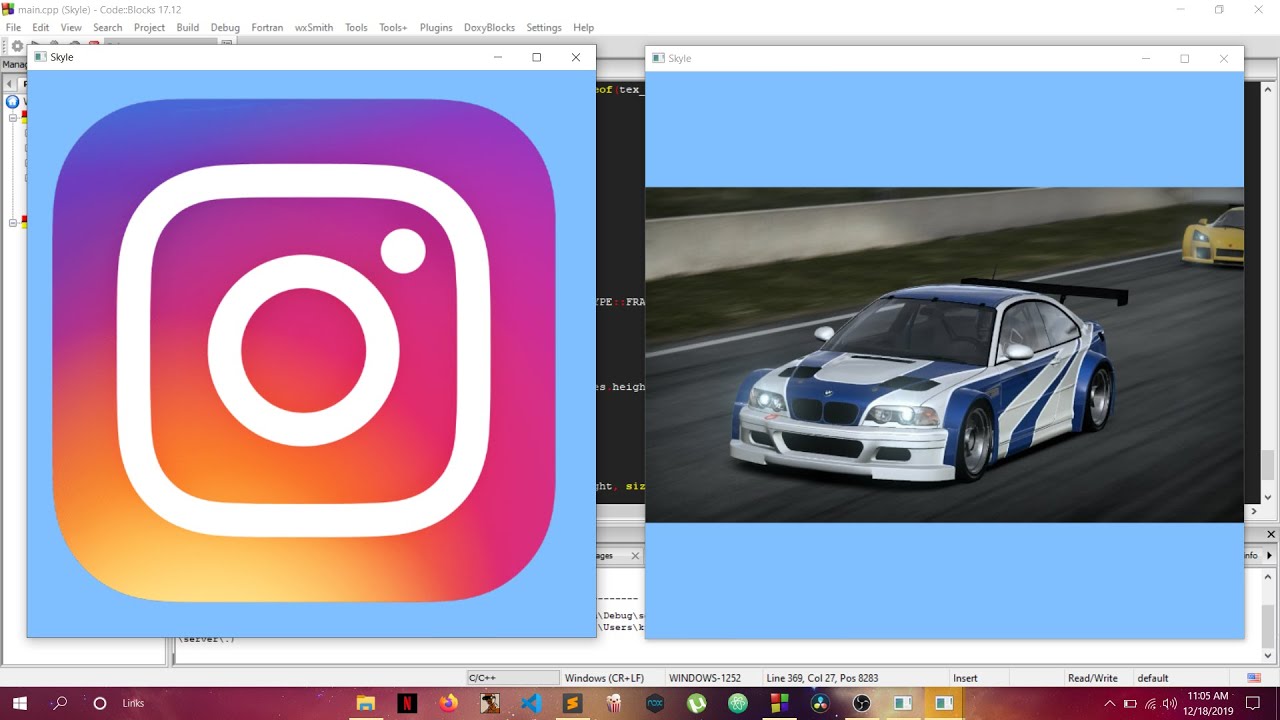This screenshot has width=1280, height=720.
Task: Click the Instagram logo image in Skyle window
Action: coord(304,350)
